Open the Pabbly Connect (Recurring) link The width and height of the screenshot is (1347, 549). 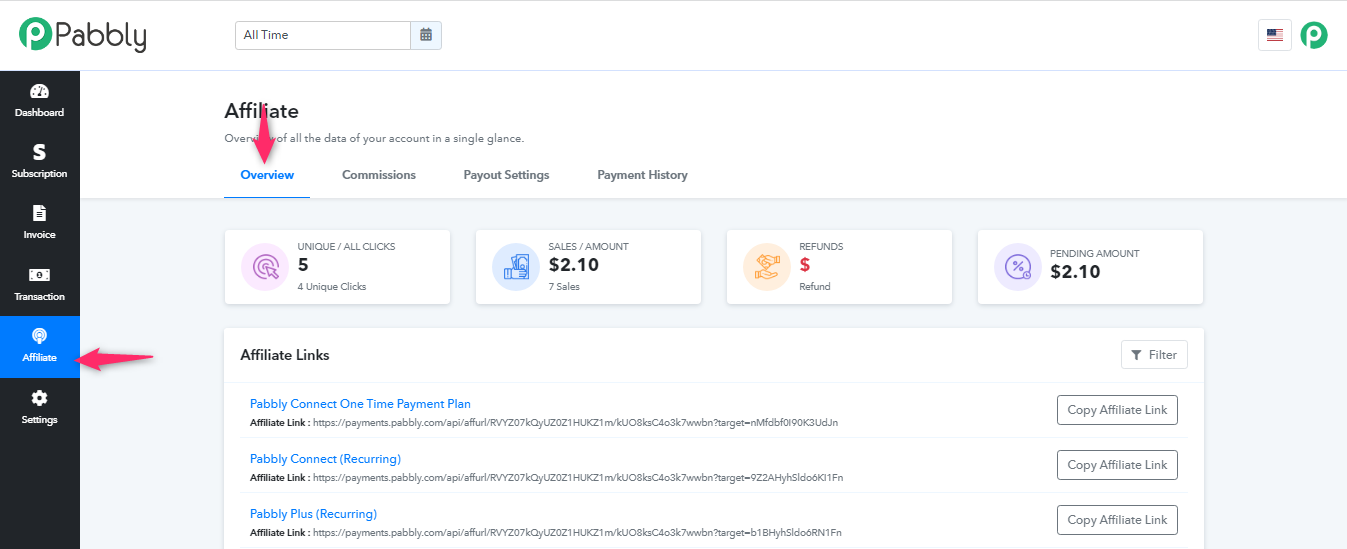pyautogui.click(x=325, y=459)
